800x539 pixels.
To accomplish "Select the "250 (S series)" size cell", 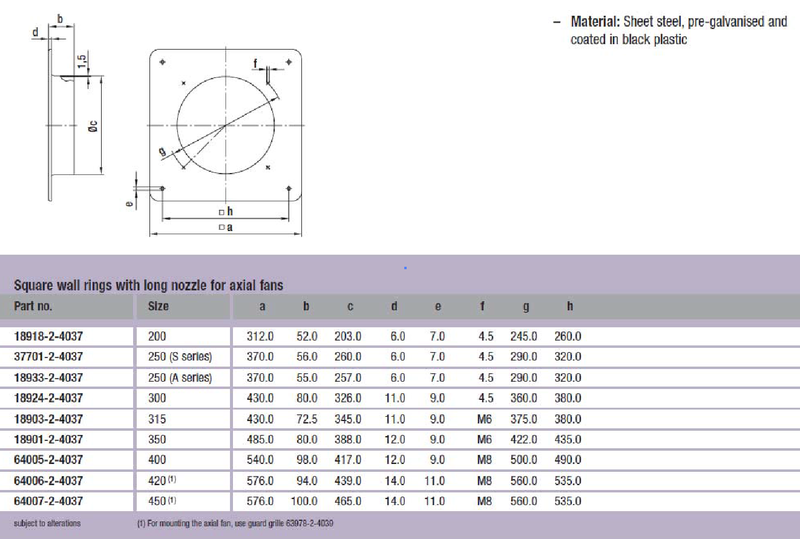I will pos(180,355).
